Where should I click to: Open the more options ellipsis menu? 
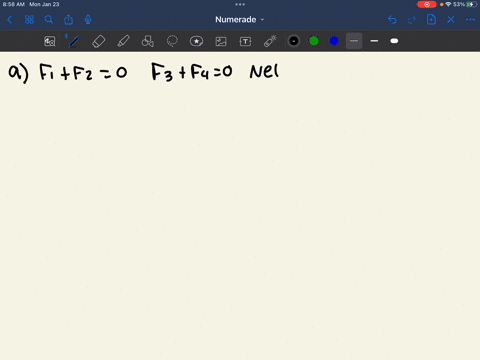(x=470, y=20)
